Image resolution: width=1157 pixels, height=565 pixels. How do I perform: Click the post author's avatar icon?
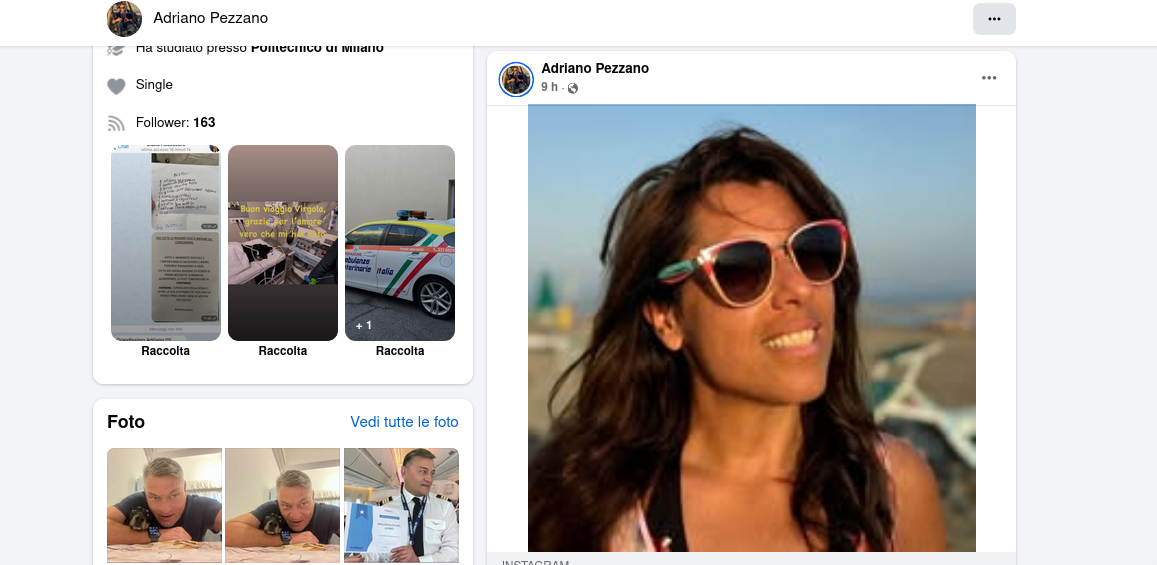516,79
